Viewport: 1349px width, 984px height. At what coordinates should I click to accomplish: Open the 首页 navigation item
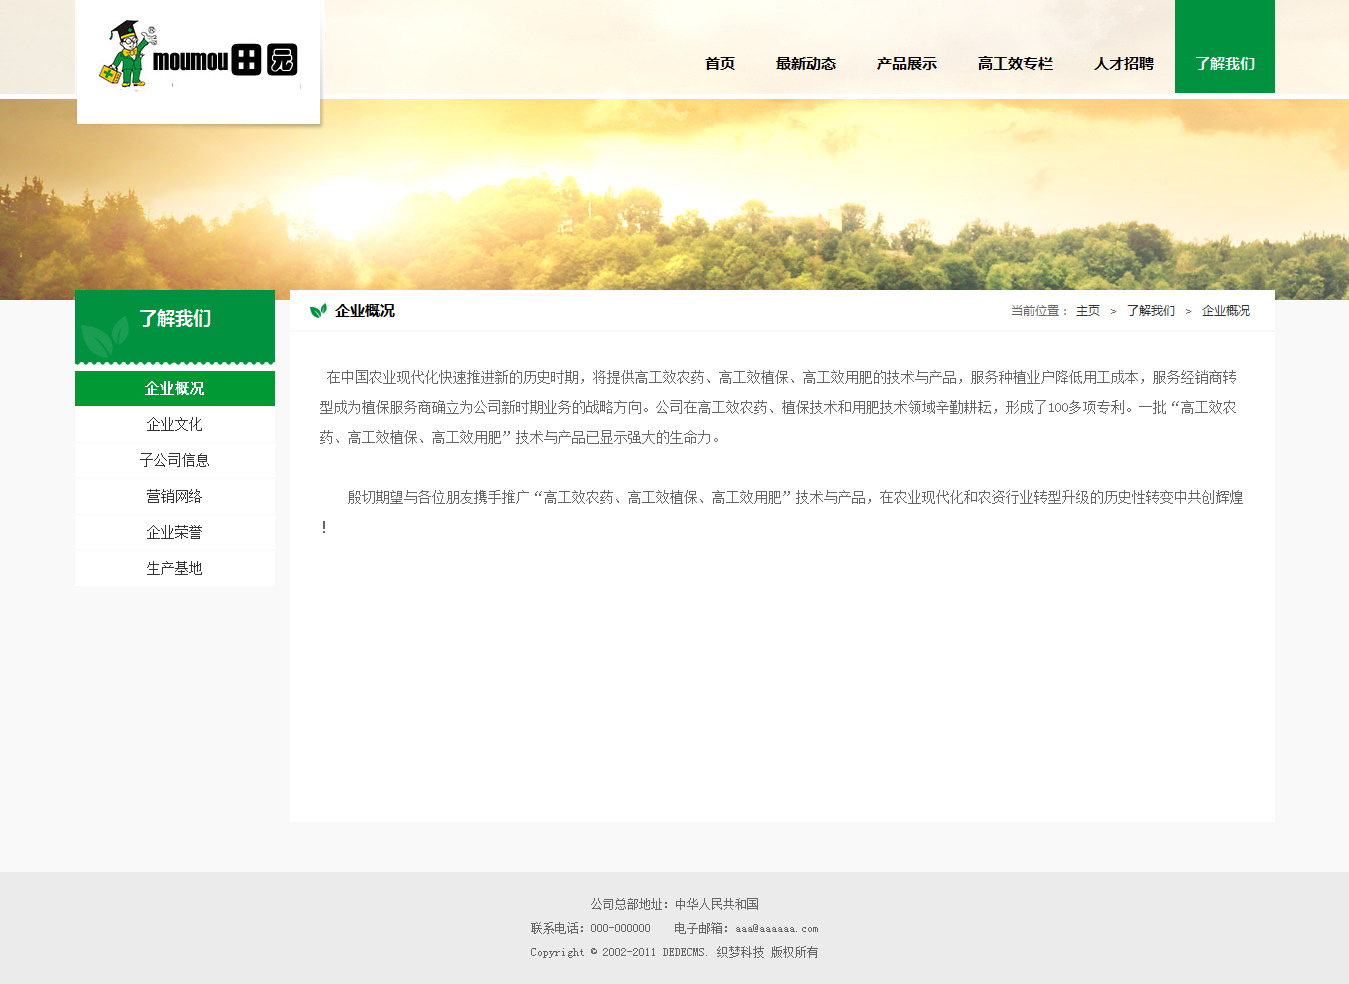720,63
